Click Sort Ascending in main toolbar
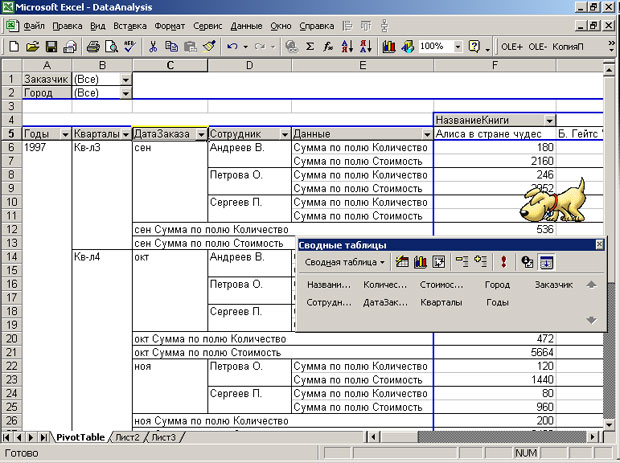 [346, 46]
